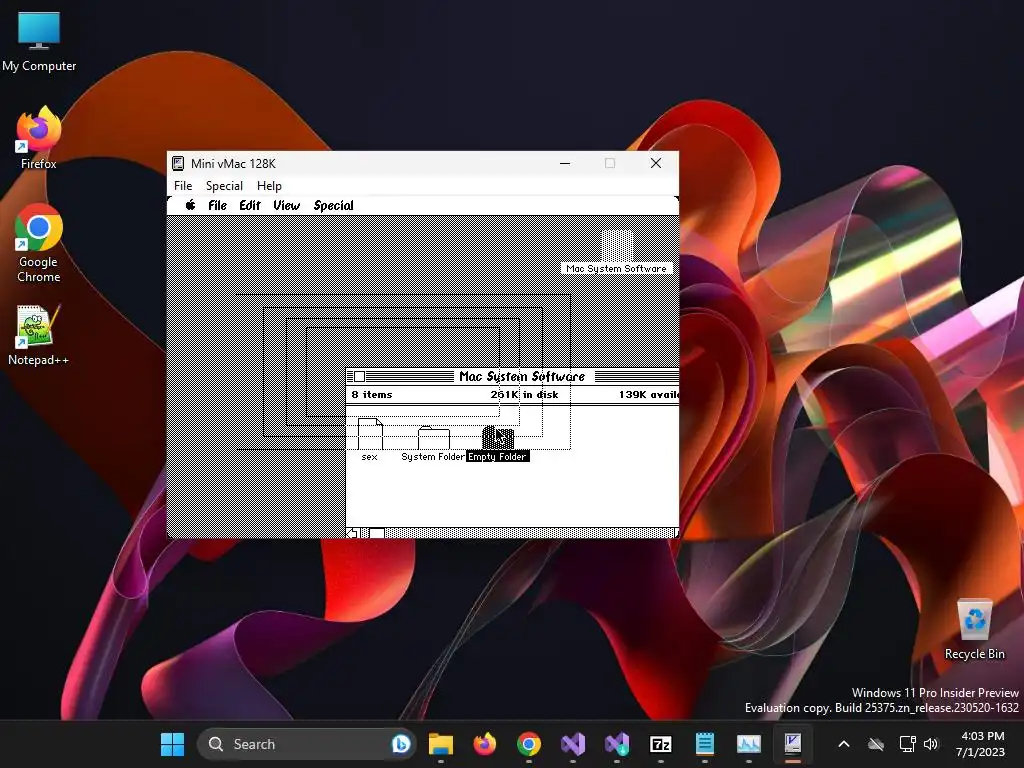
Task: Select the document icon above the first file label
Action: point(370,434)
